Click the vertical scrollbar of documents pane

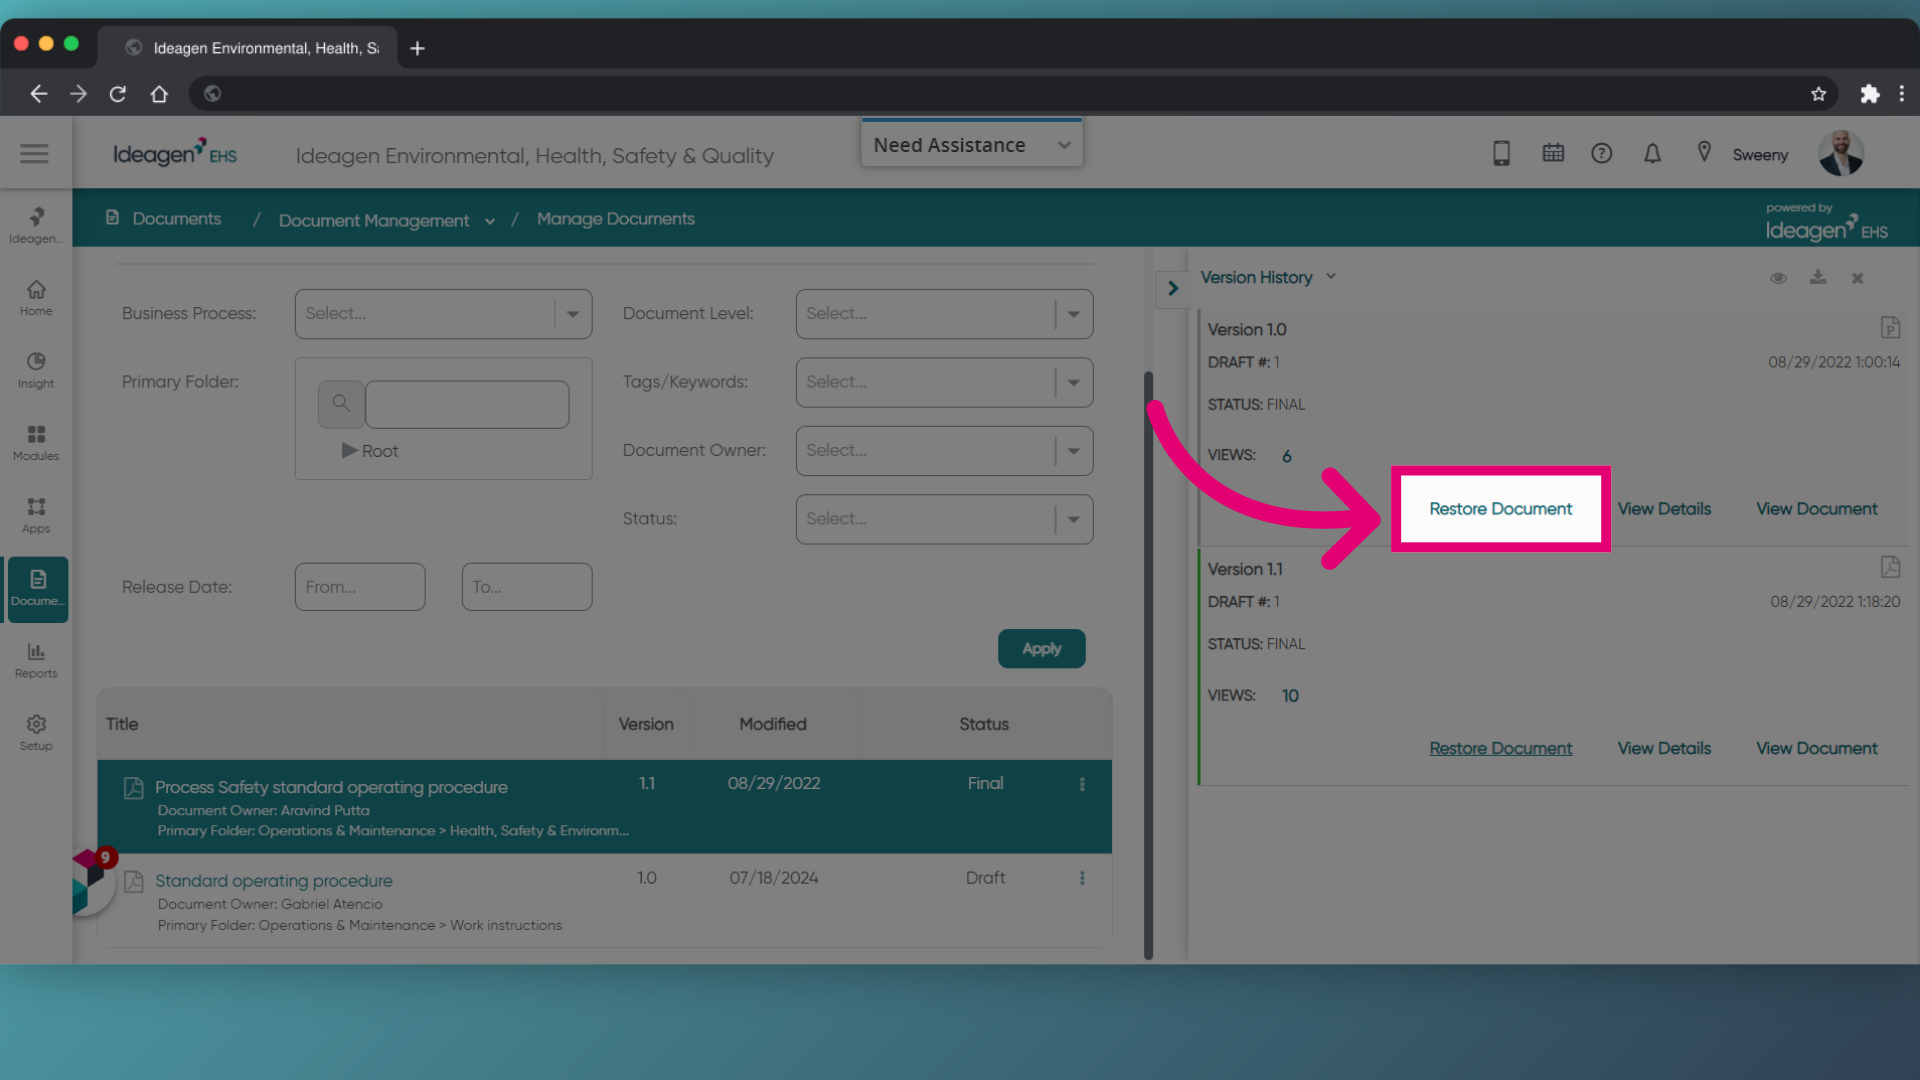[x=1148, y=665]
